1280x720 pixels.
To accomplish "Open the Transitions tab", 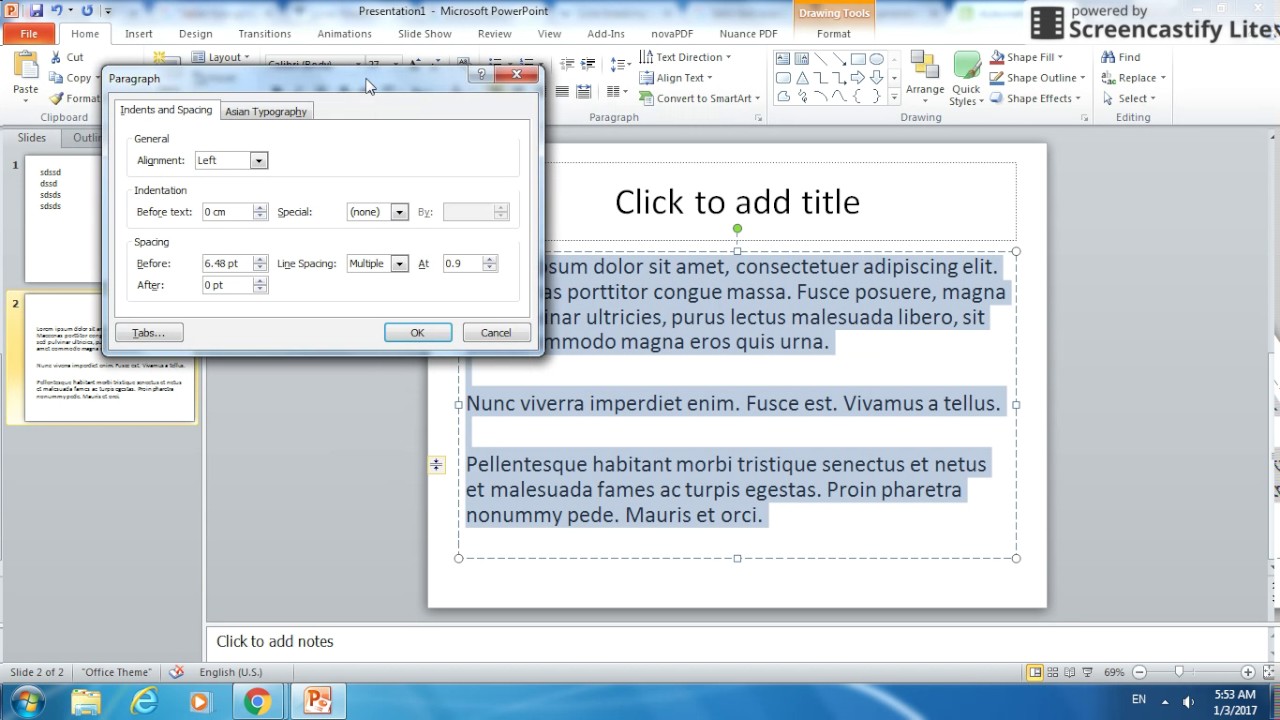I will 265,34.
